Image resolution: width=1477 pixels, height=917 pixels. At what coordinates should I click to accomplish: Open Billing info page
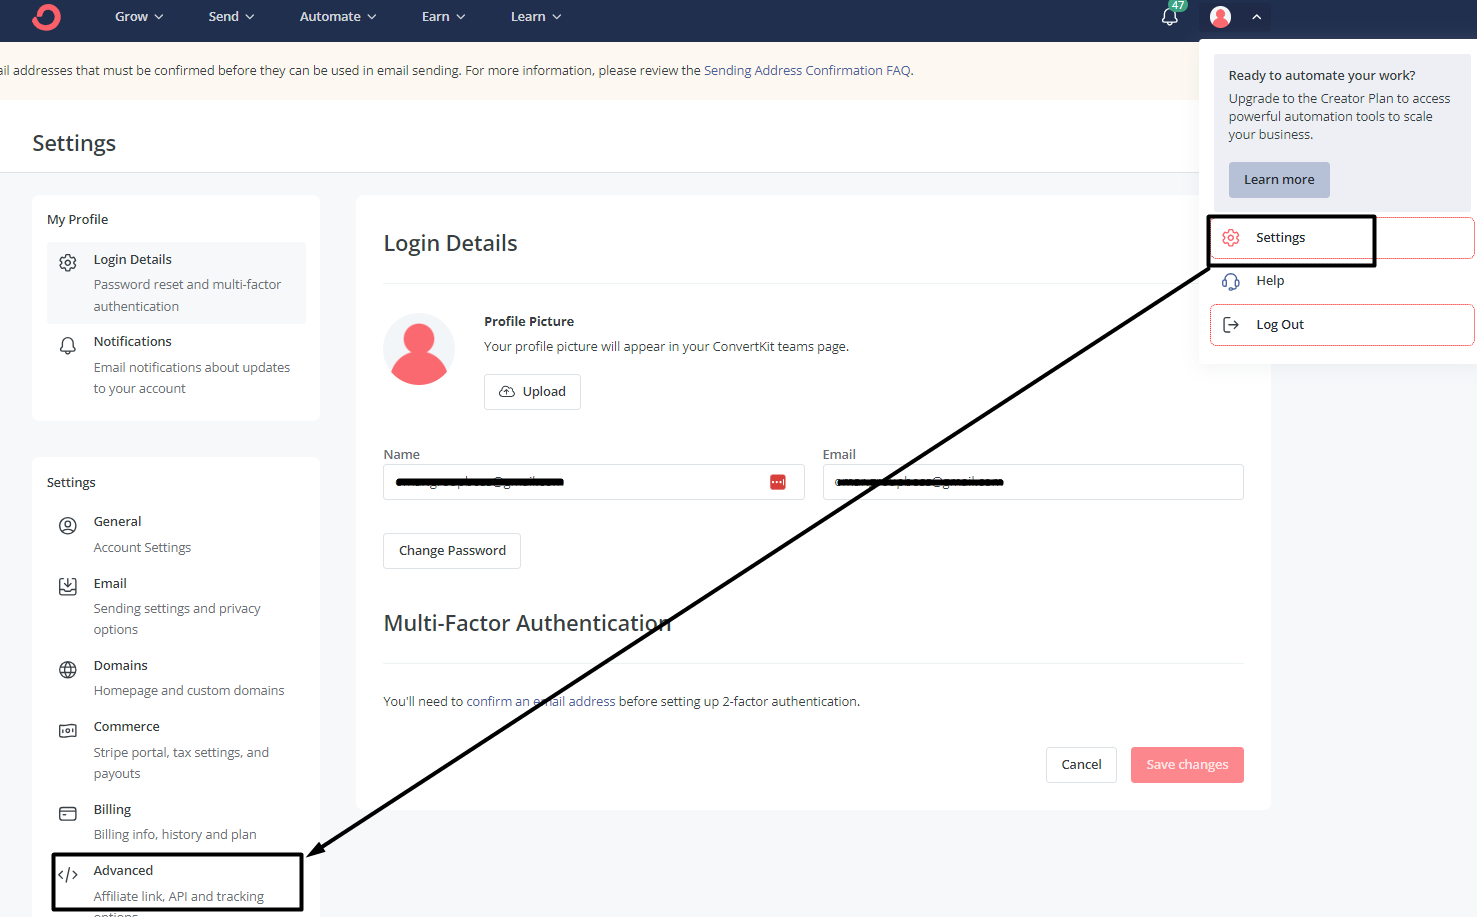click(176, 822)
